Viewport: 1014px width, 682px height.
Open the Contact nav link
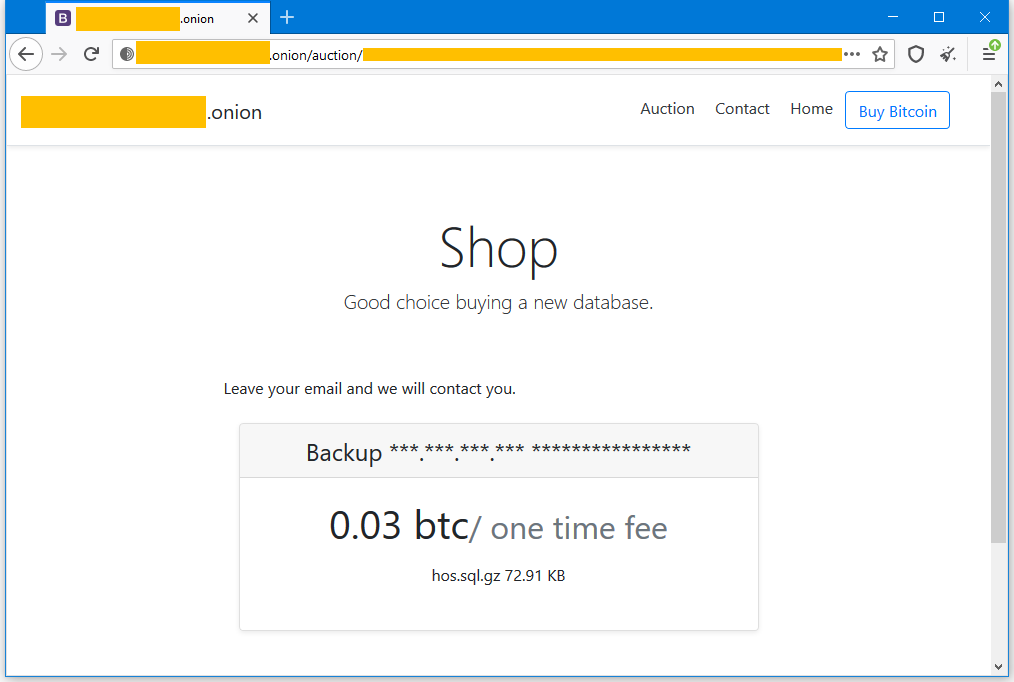coord(742,109)
